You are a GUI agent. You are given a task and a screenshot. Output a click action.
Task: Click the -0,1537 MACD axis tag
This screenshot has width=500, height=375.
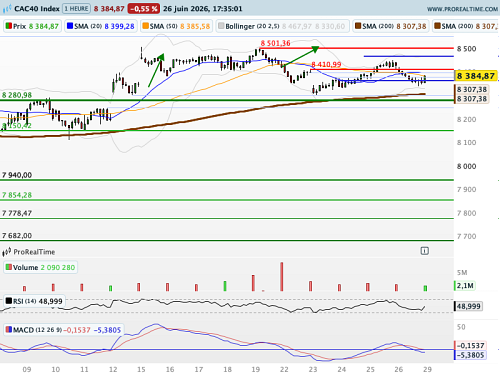tap(470, 346)
